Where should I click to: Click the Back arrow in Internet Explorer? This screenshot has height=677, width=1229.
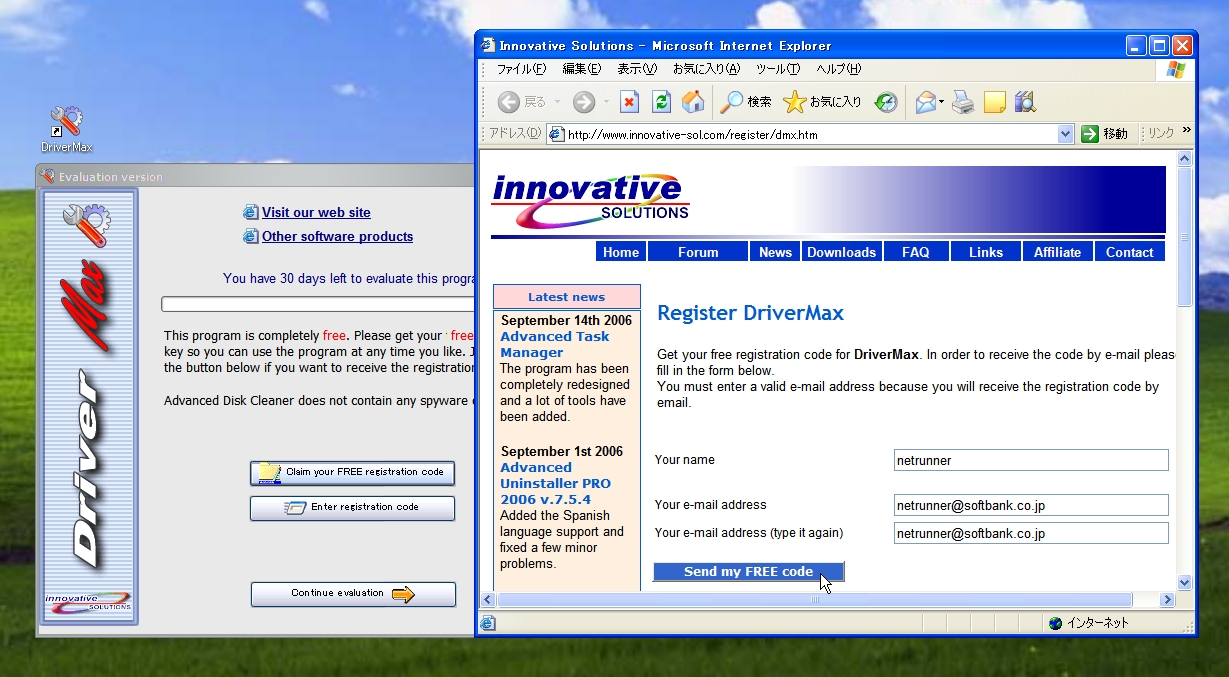pos(509,102)
